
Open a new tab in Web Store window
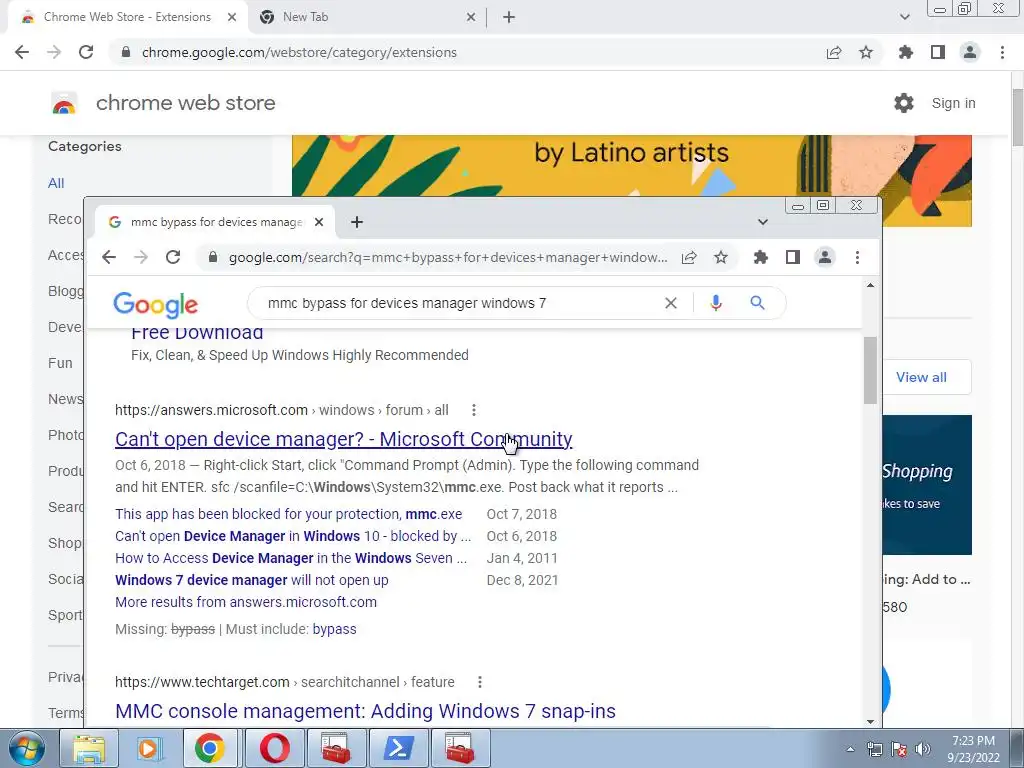coord(509,17)
